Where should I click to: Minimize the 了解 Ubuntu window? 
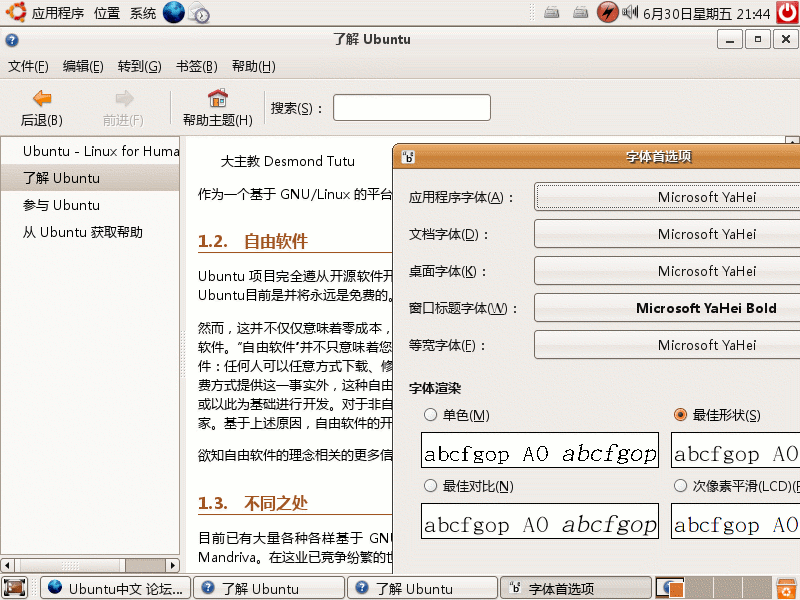[730, 39]
